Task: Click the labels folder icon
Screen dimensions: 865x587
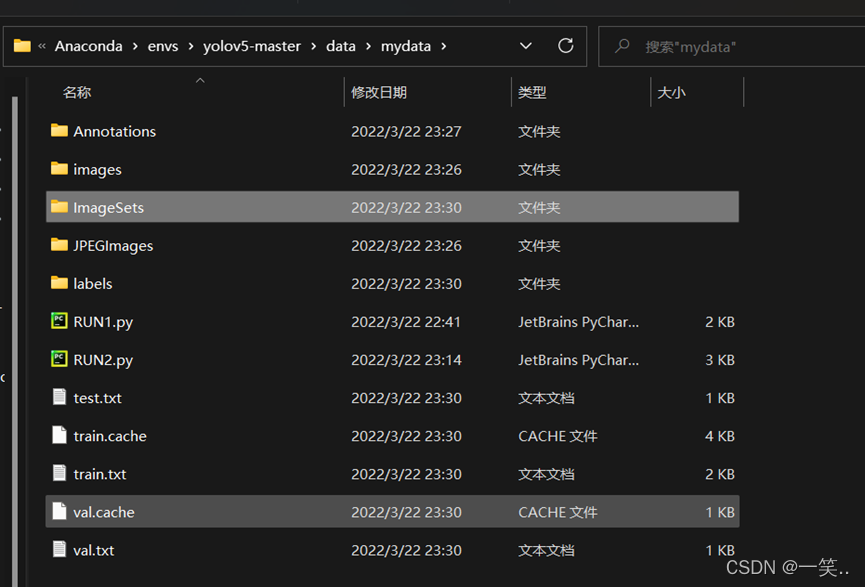Action: [59, 283]
